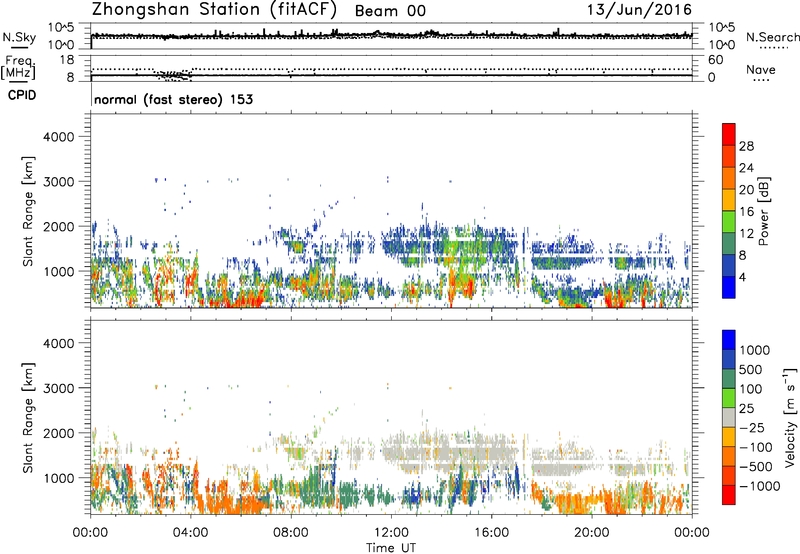This screenshot has width=800, height=554.
Task: Click the yellow-orange segment of power color bar
Action: pyautogui.click(x=729, y=200)
